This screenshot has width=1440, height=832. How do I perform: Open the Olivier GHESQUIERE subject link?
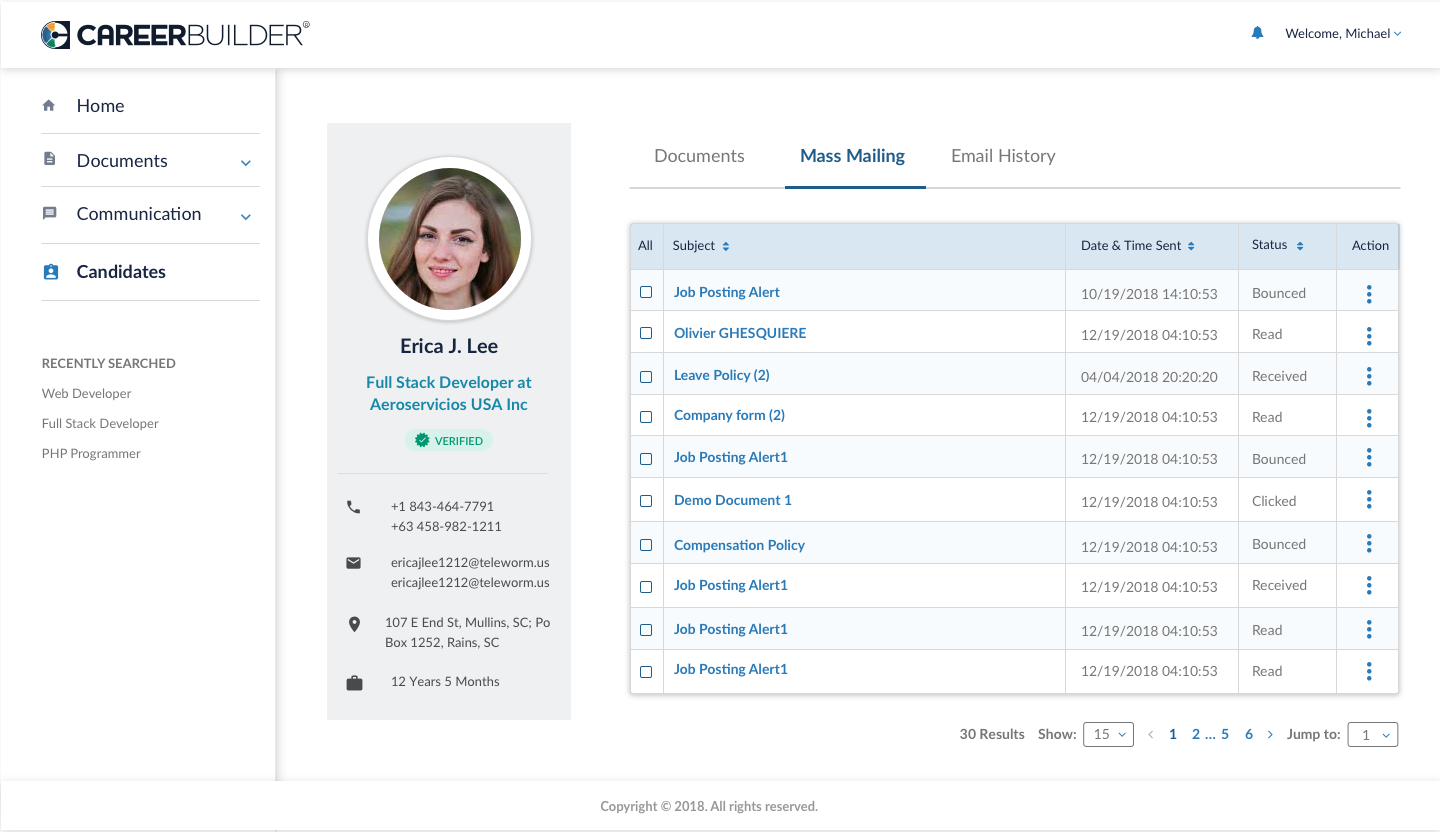pyautogui.click(x=740, y=333)
